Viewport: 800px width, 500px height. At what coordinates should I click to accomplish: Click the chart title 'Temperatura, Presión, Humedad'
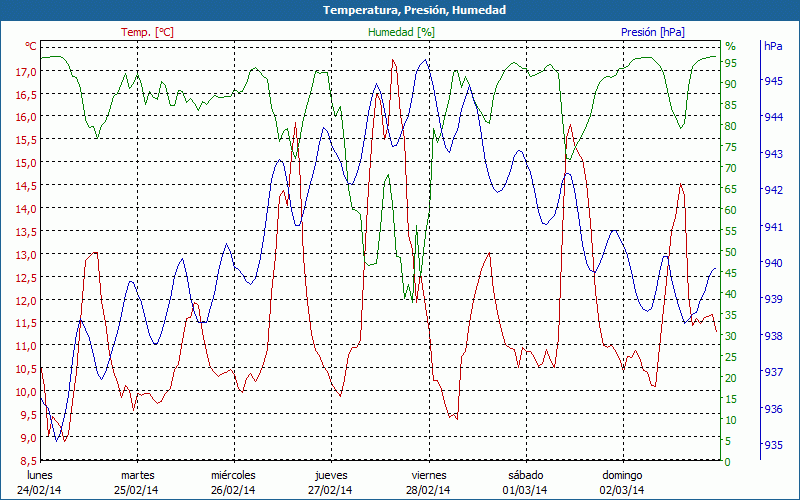point(400,10)
